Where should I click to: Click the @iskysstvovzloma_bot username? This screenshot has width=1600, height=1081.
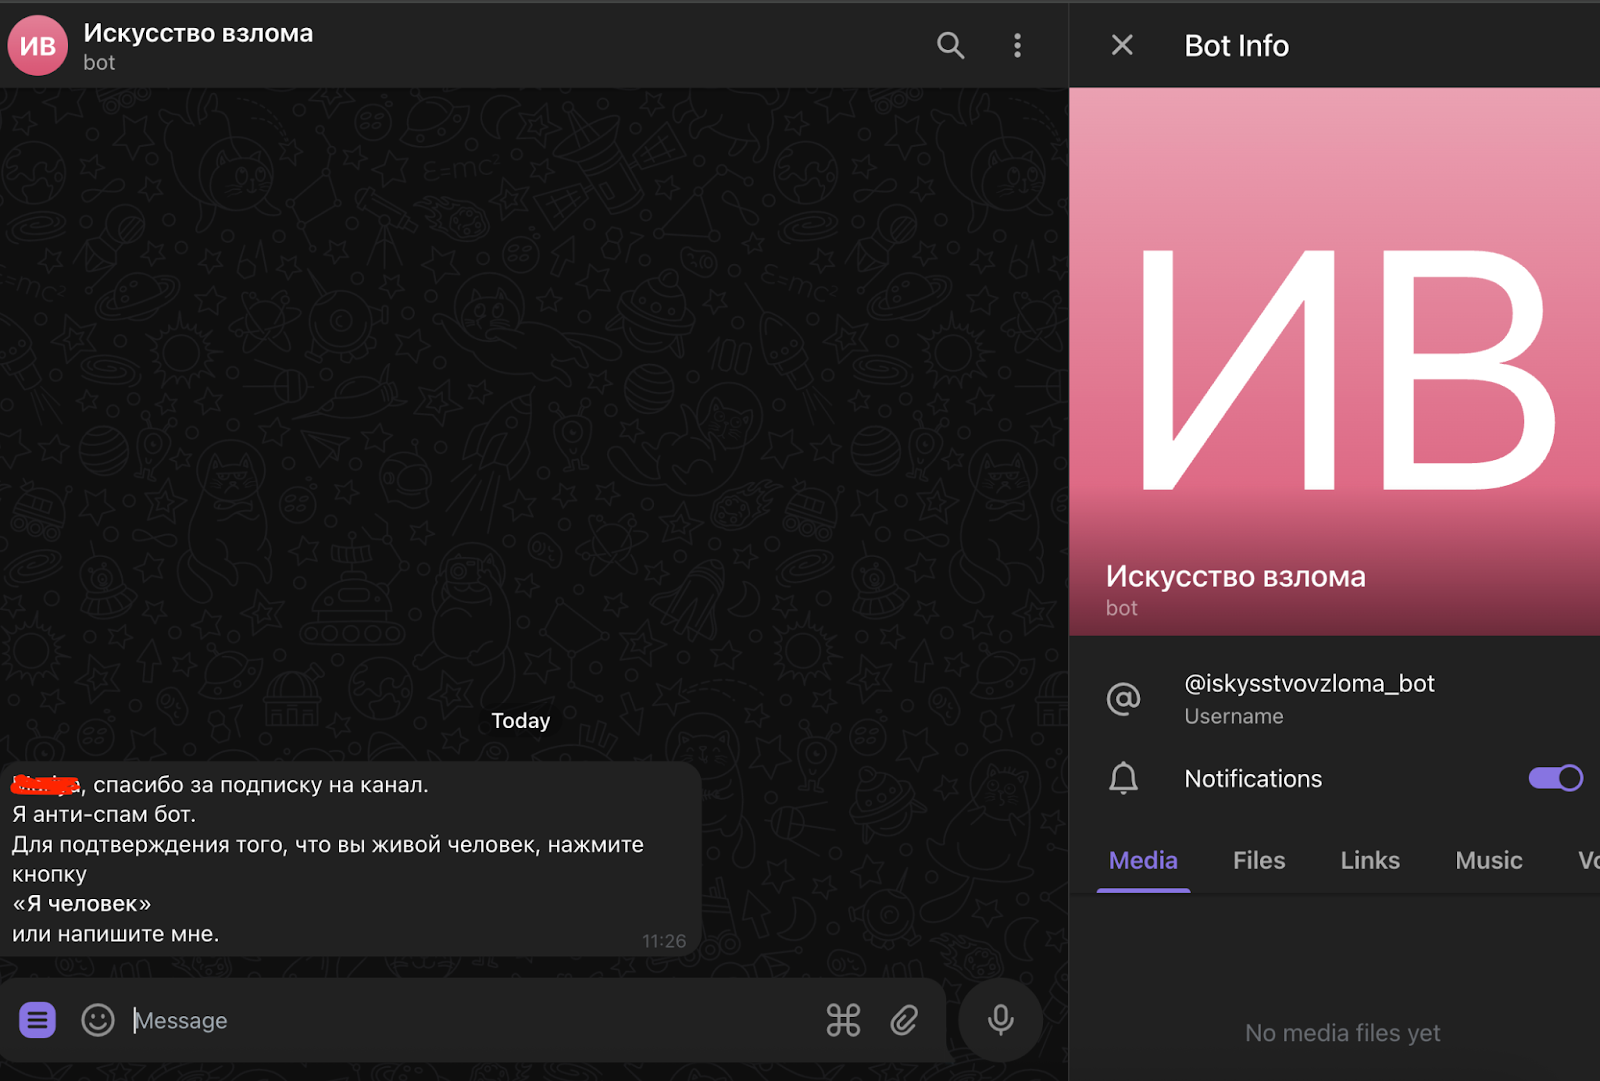pyautogui.click(x=1309, y=684)
